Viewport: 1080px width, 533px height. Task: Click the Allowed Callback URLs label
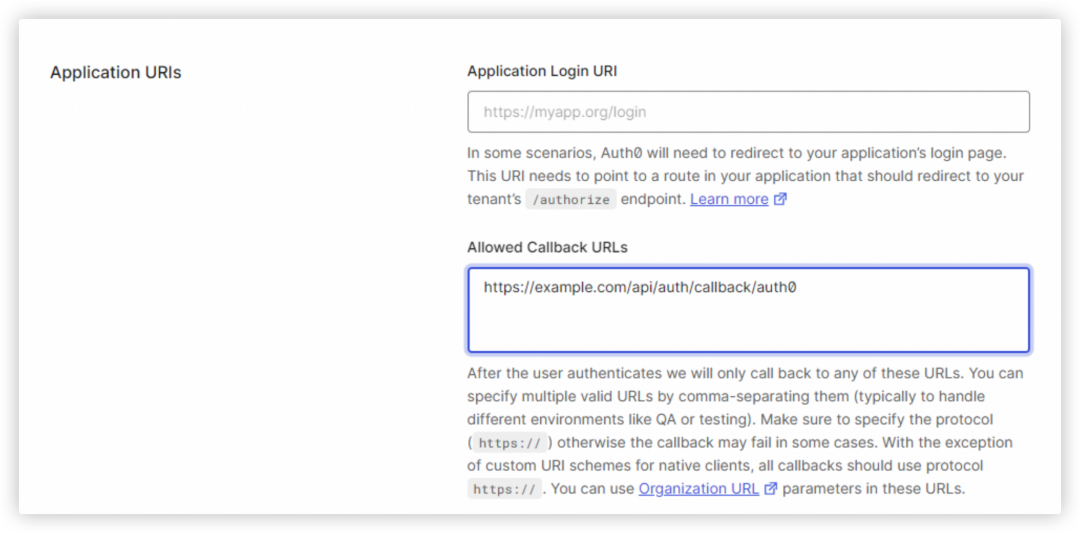tap(548, 247)
